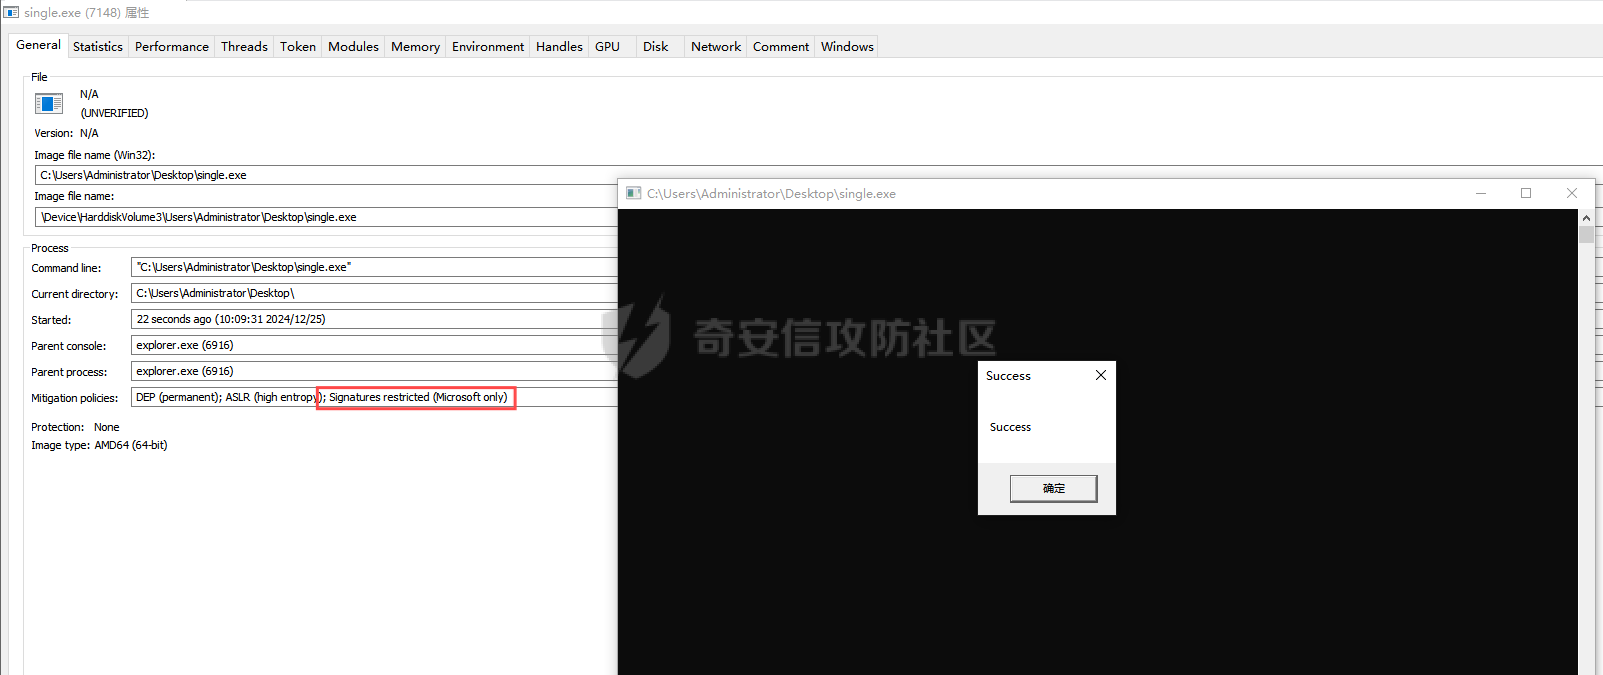Show the Handles tab

[559, 47]
